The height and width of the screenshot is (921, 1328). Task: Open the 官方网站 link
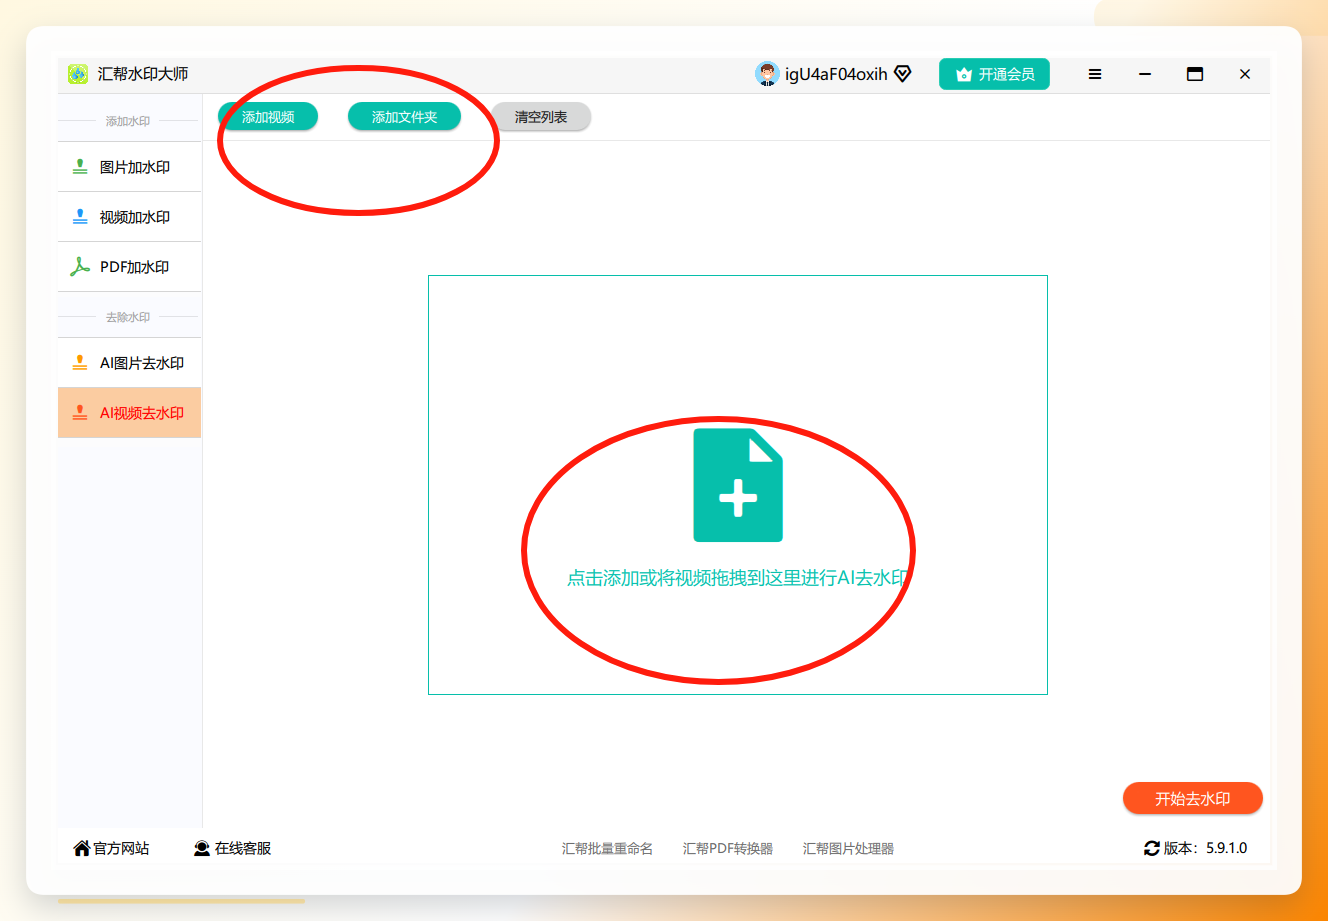(x=121, y=848)
